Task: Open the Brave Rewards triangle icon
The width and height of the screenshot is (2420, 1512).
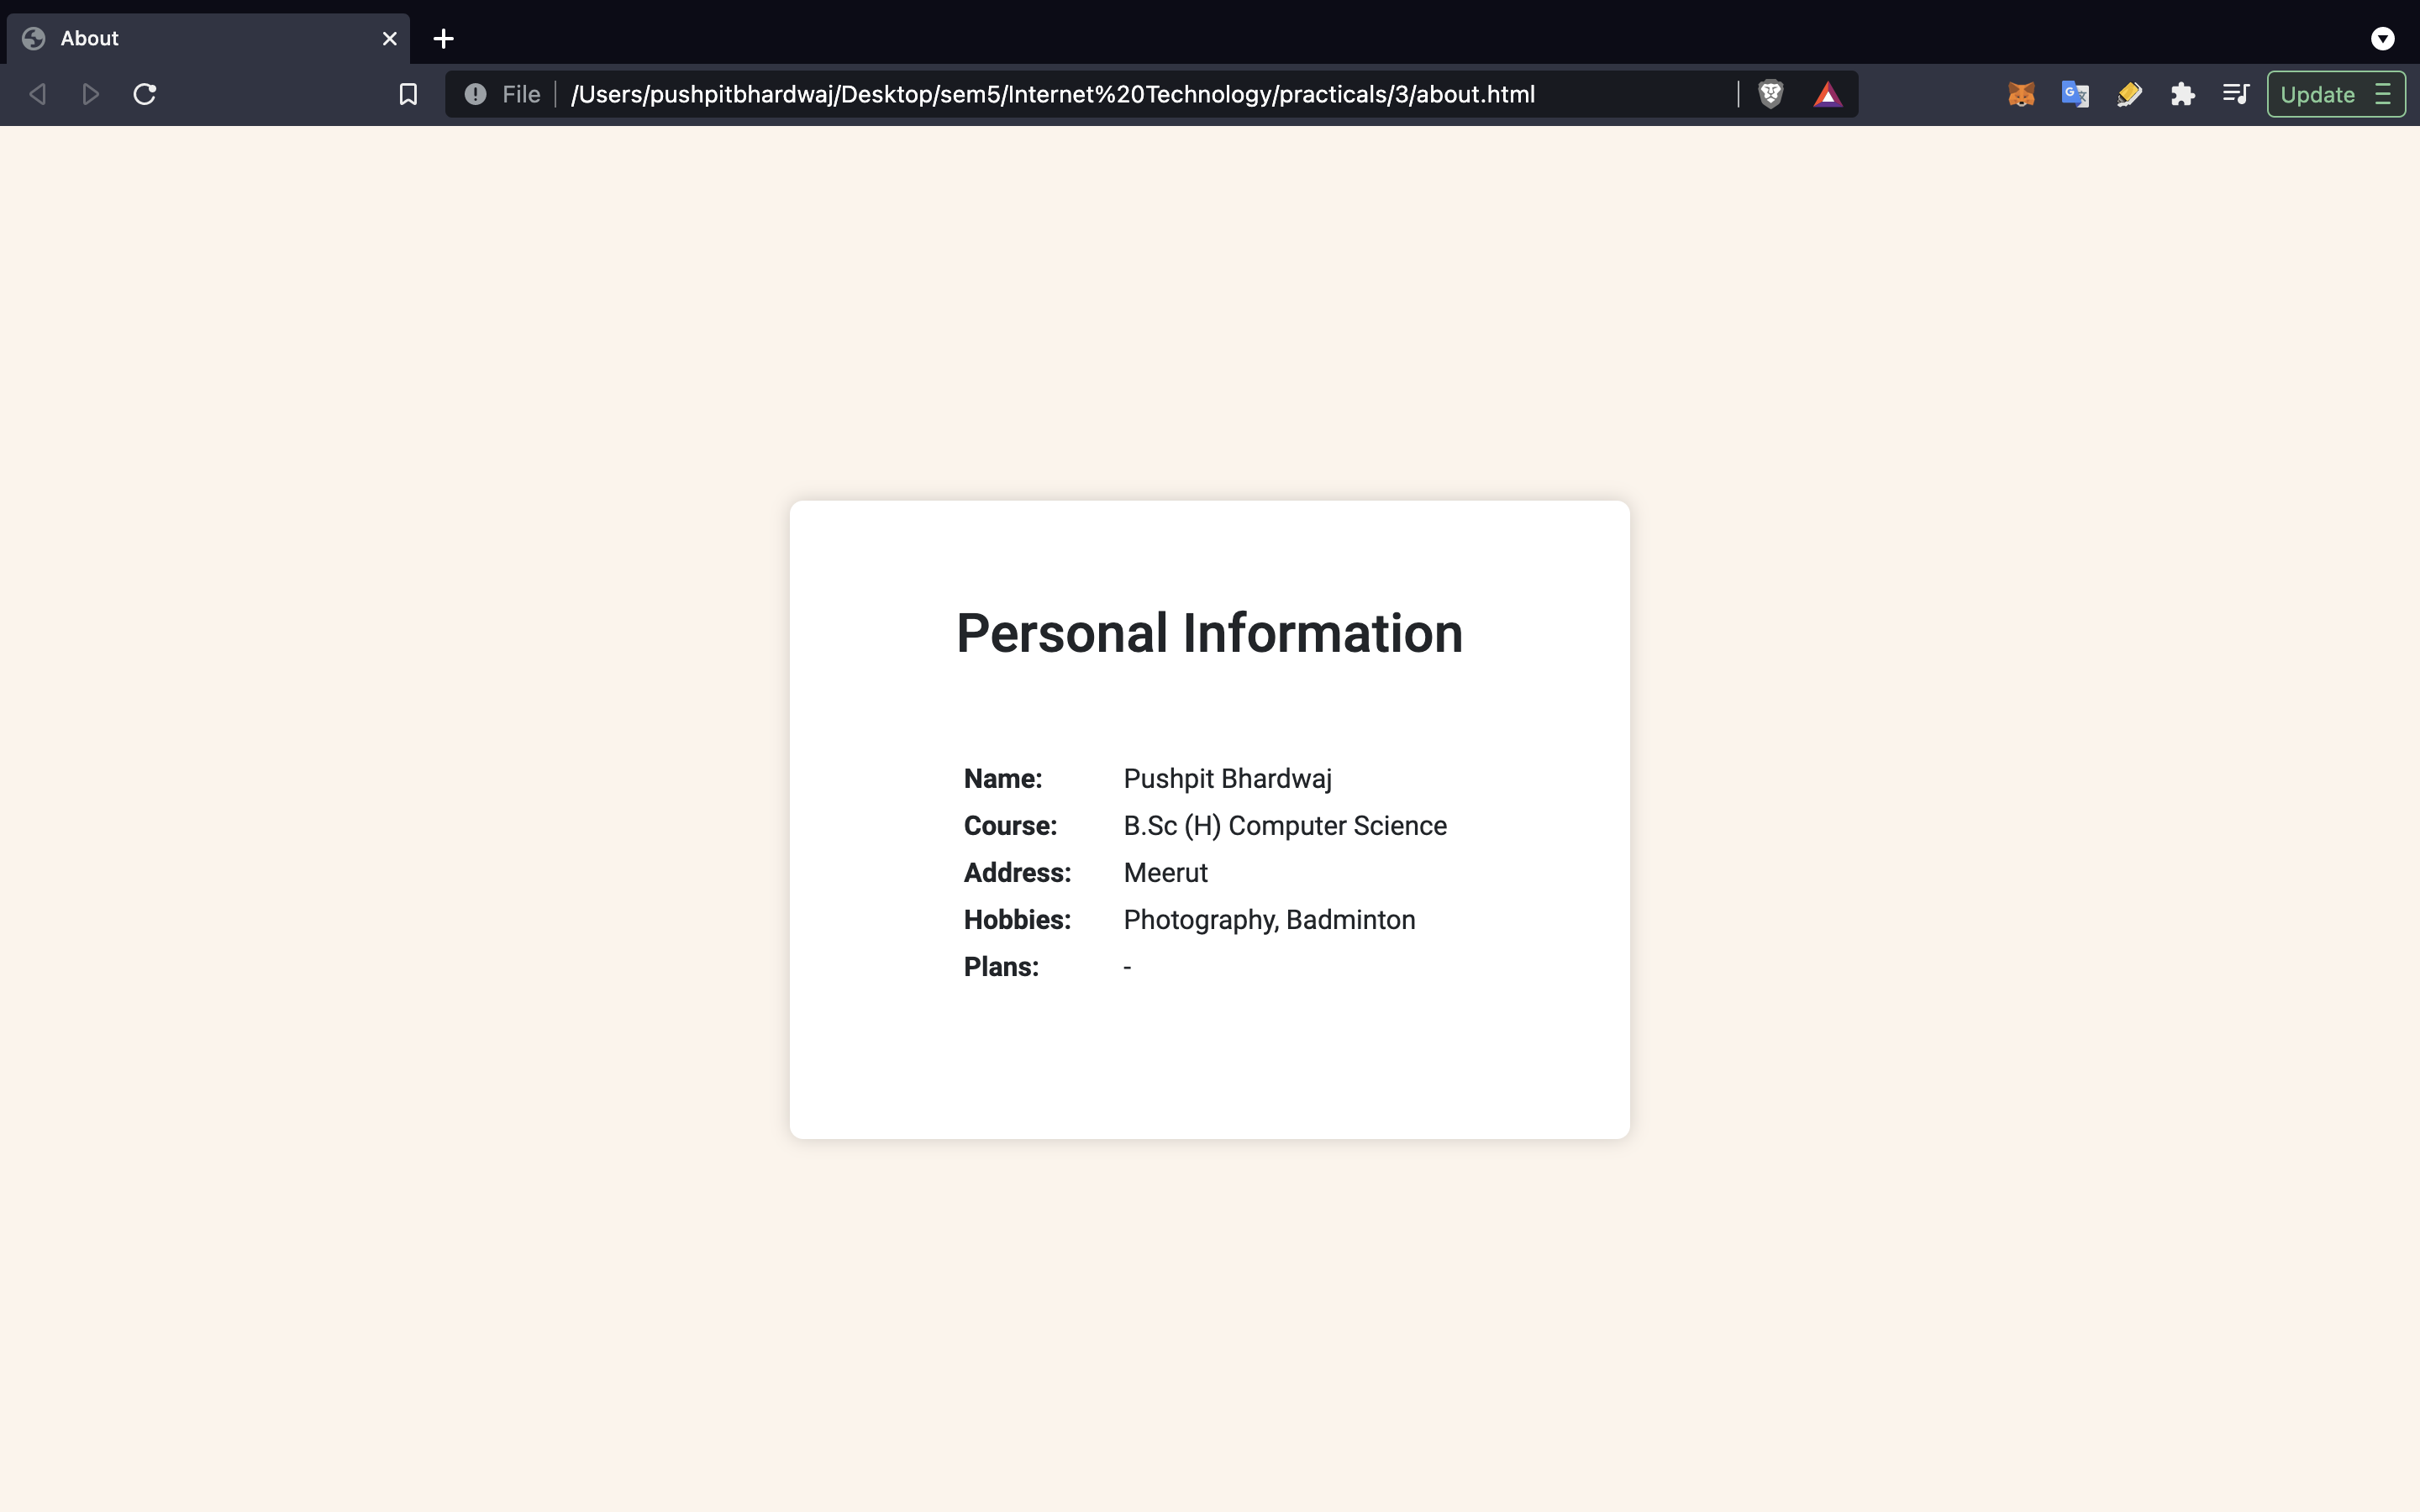Action: point(1827,94)
